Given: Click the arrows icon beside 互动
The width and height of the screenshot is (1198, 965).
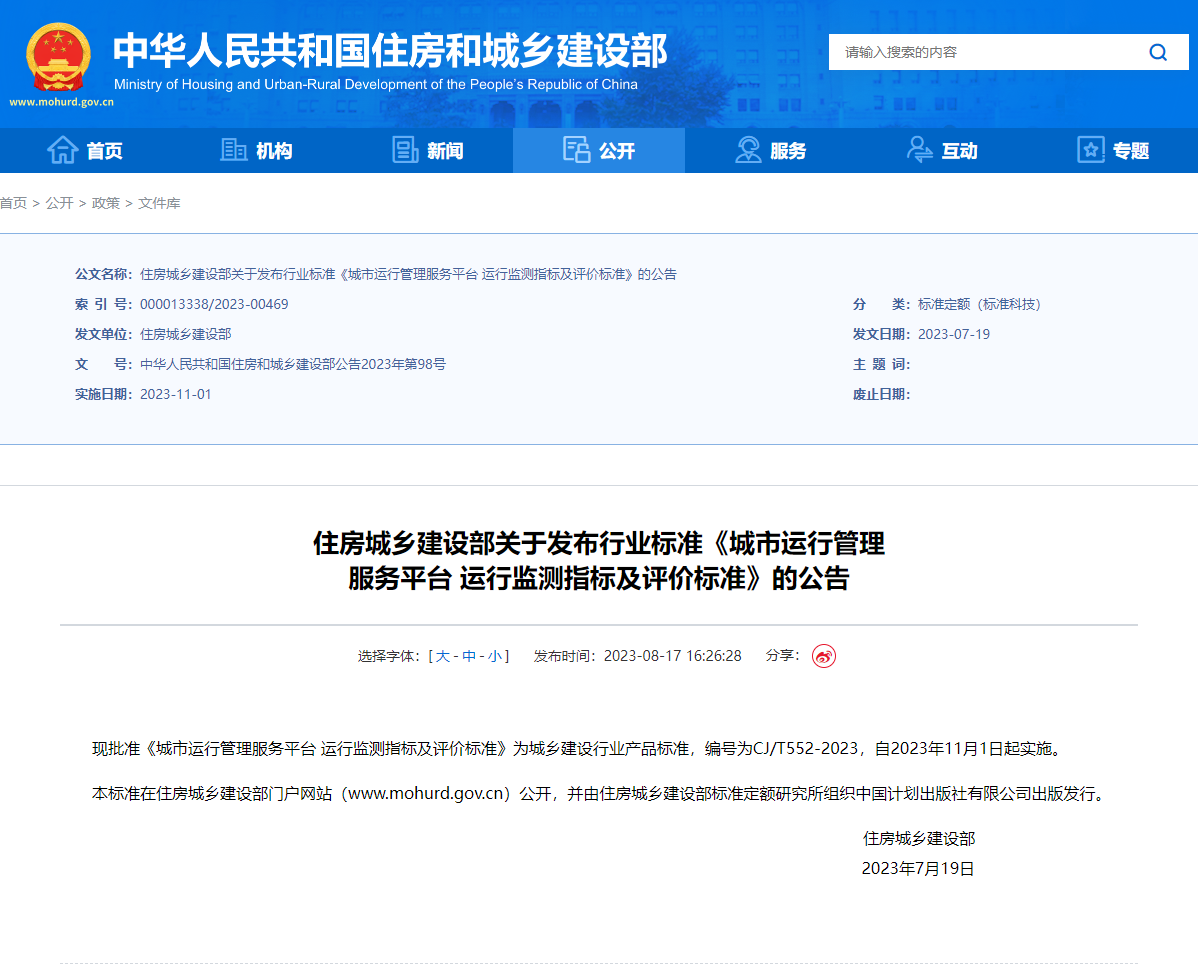Looking at the screenshot, I should 918,149.
